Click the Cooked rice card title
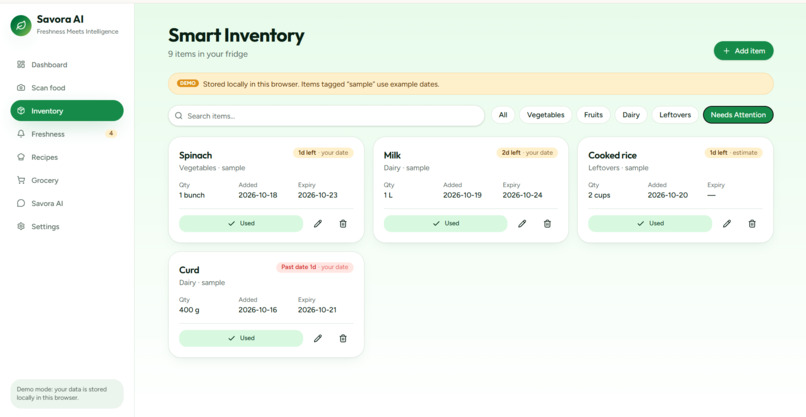 coord(612,155)
